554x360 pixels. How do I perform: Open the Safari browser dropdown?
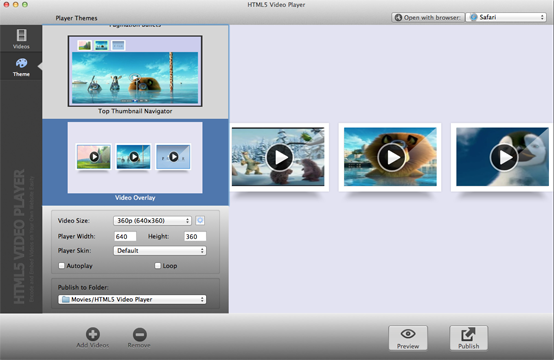click(506, 17)
